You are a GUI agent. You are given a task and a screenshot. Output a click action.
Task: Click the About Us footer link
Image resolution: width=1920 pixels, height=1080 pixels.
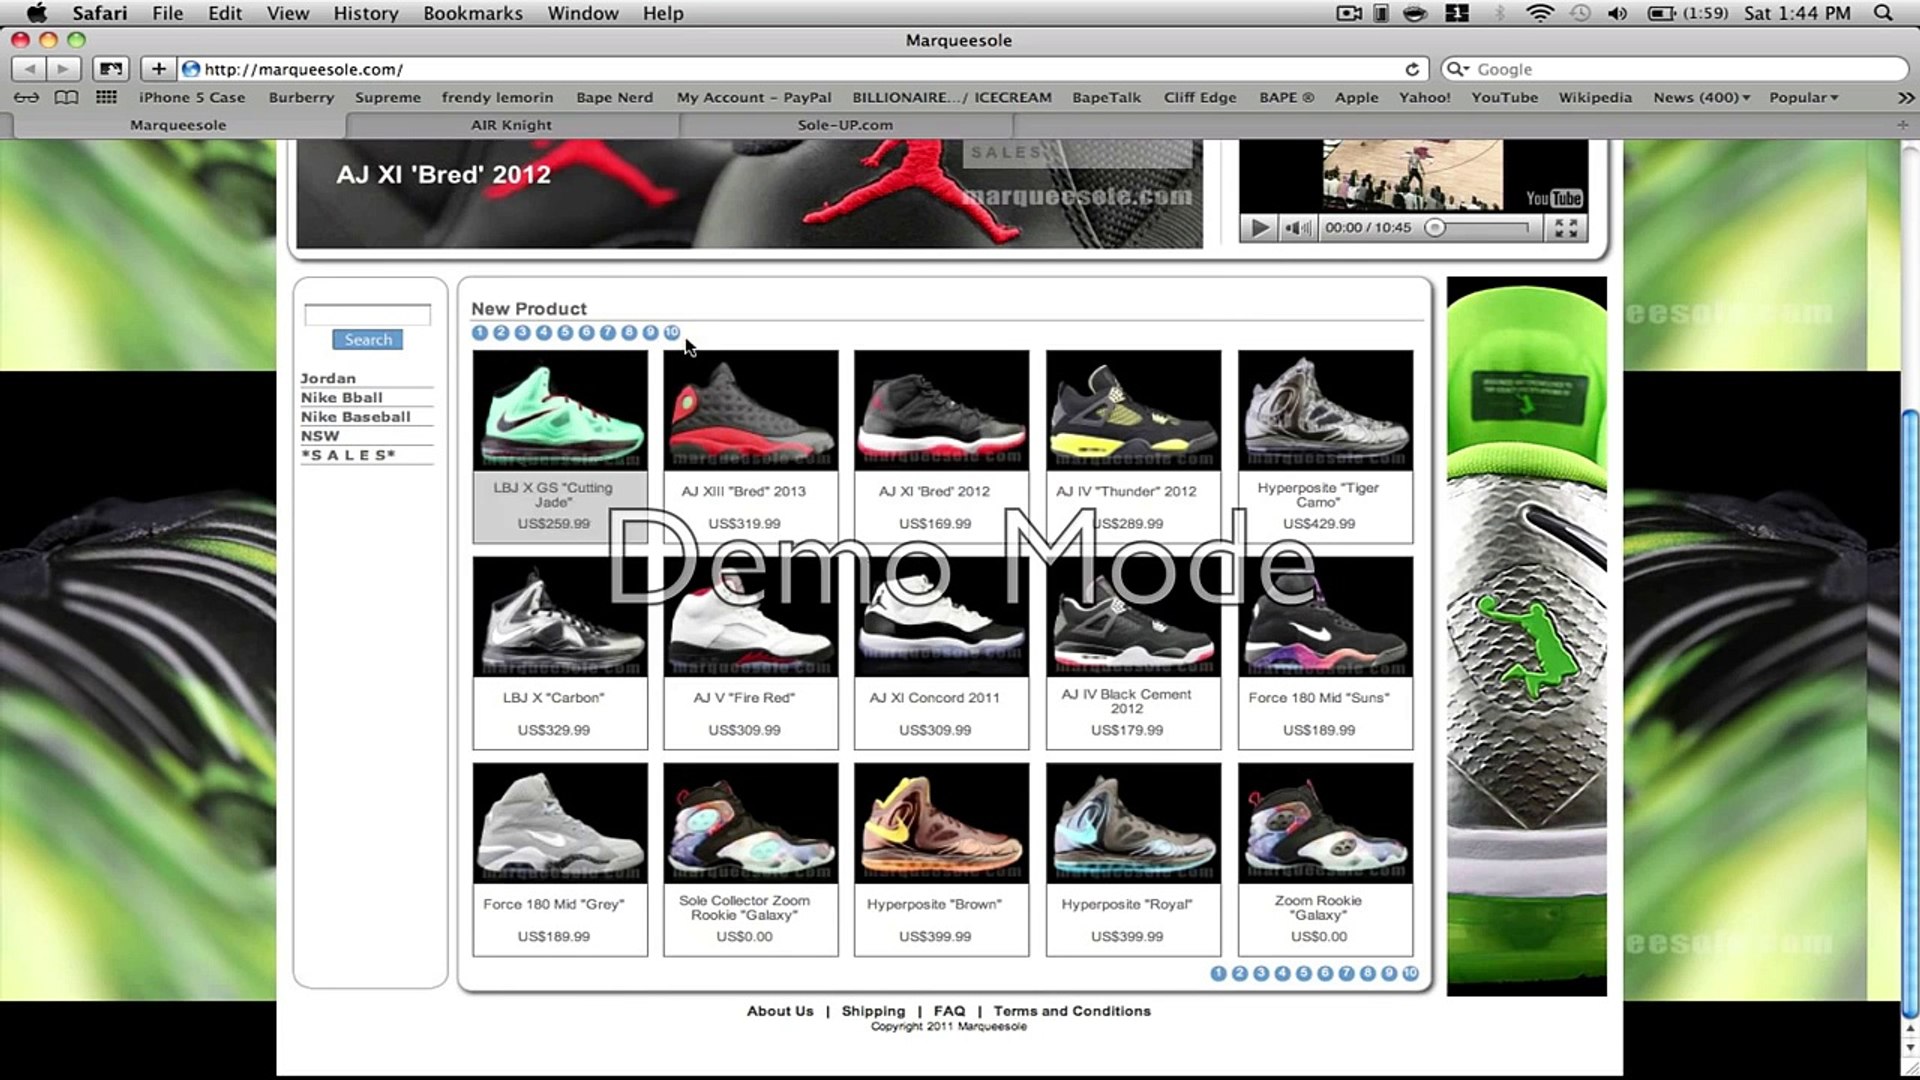click(x=780, y=1011)
